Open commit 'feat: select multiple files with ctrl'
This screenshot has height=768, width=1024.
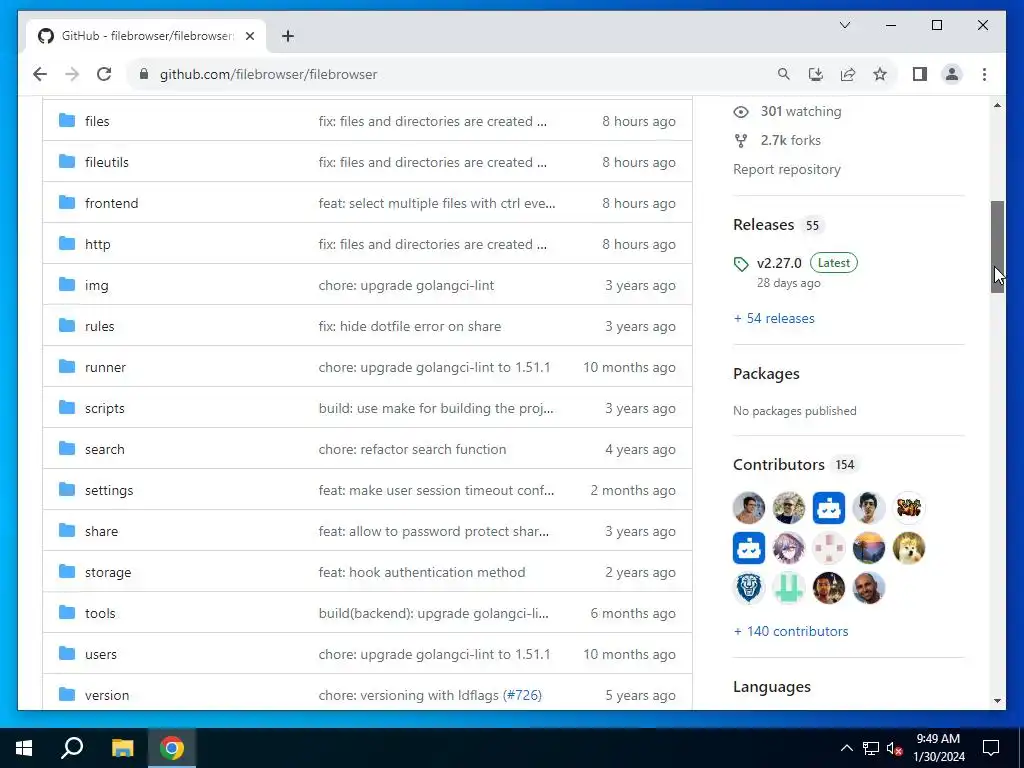click(437, 204)
